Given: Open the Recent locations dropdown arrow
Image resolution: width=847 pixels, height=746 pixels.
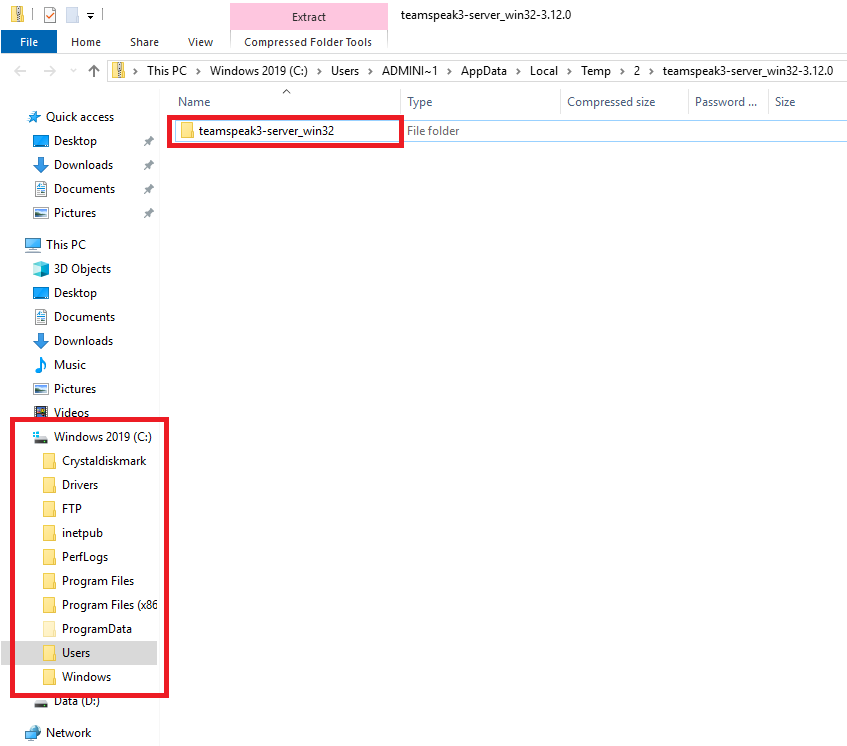Looking at the screenshot, I should point(73,71).
